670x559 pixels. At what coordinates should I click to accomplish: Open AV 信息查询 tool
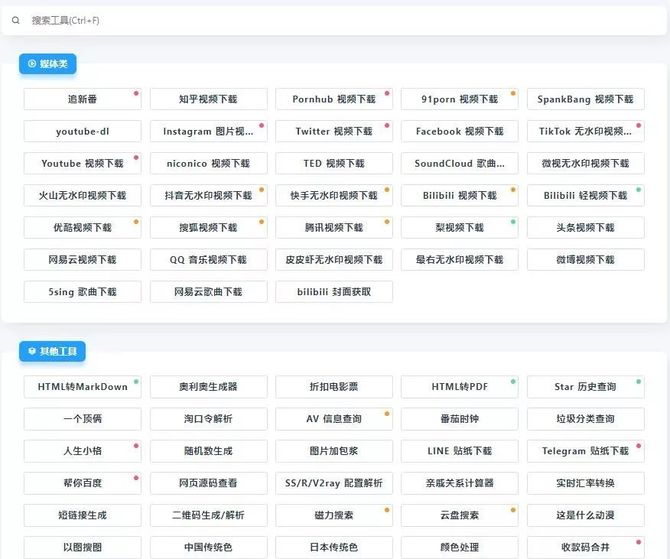coord(334,419)
